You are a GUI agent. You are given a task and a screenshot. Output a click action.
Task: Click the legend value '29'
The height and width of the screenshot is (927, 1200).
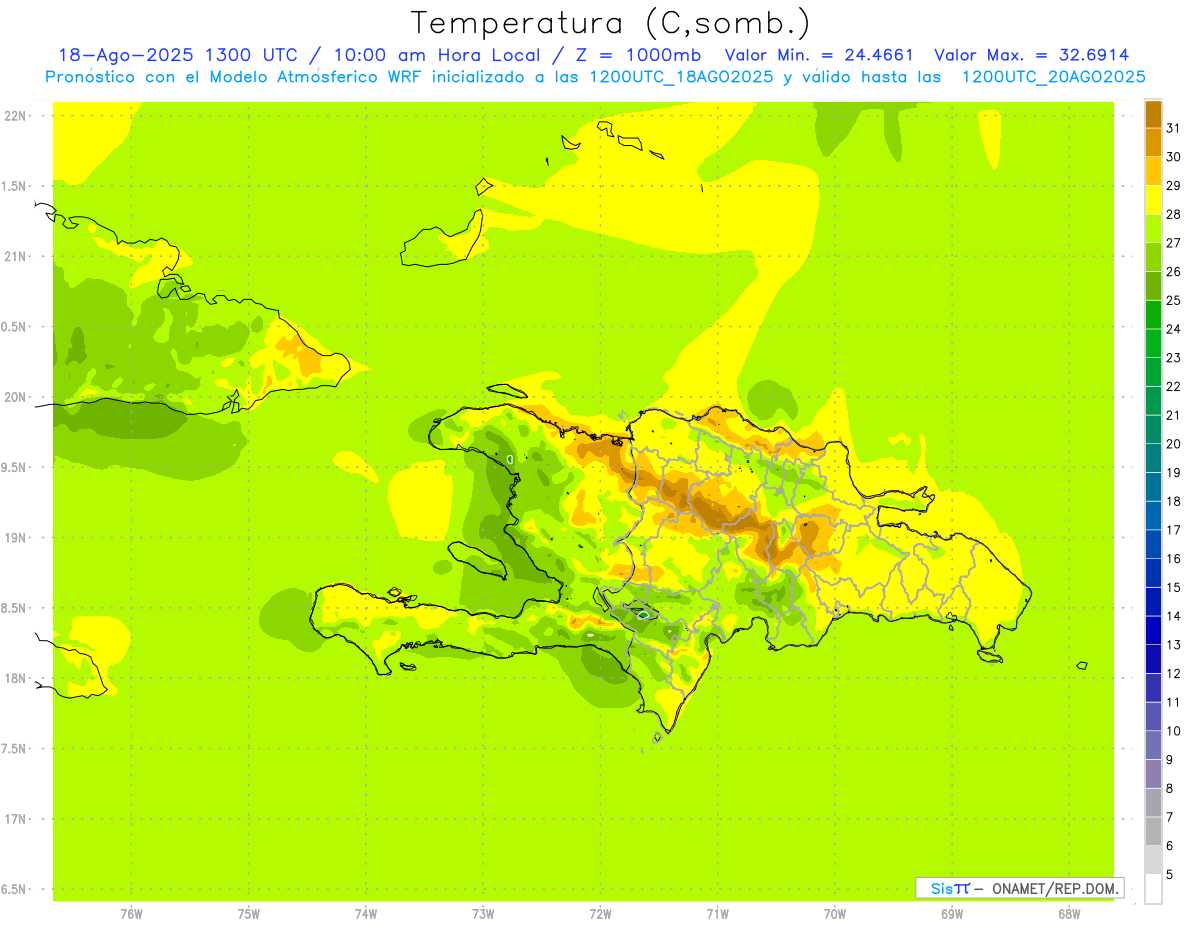click(x=1173, y=185)
